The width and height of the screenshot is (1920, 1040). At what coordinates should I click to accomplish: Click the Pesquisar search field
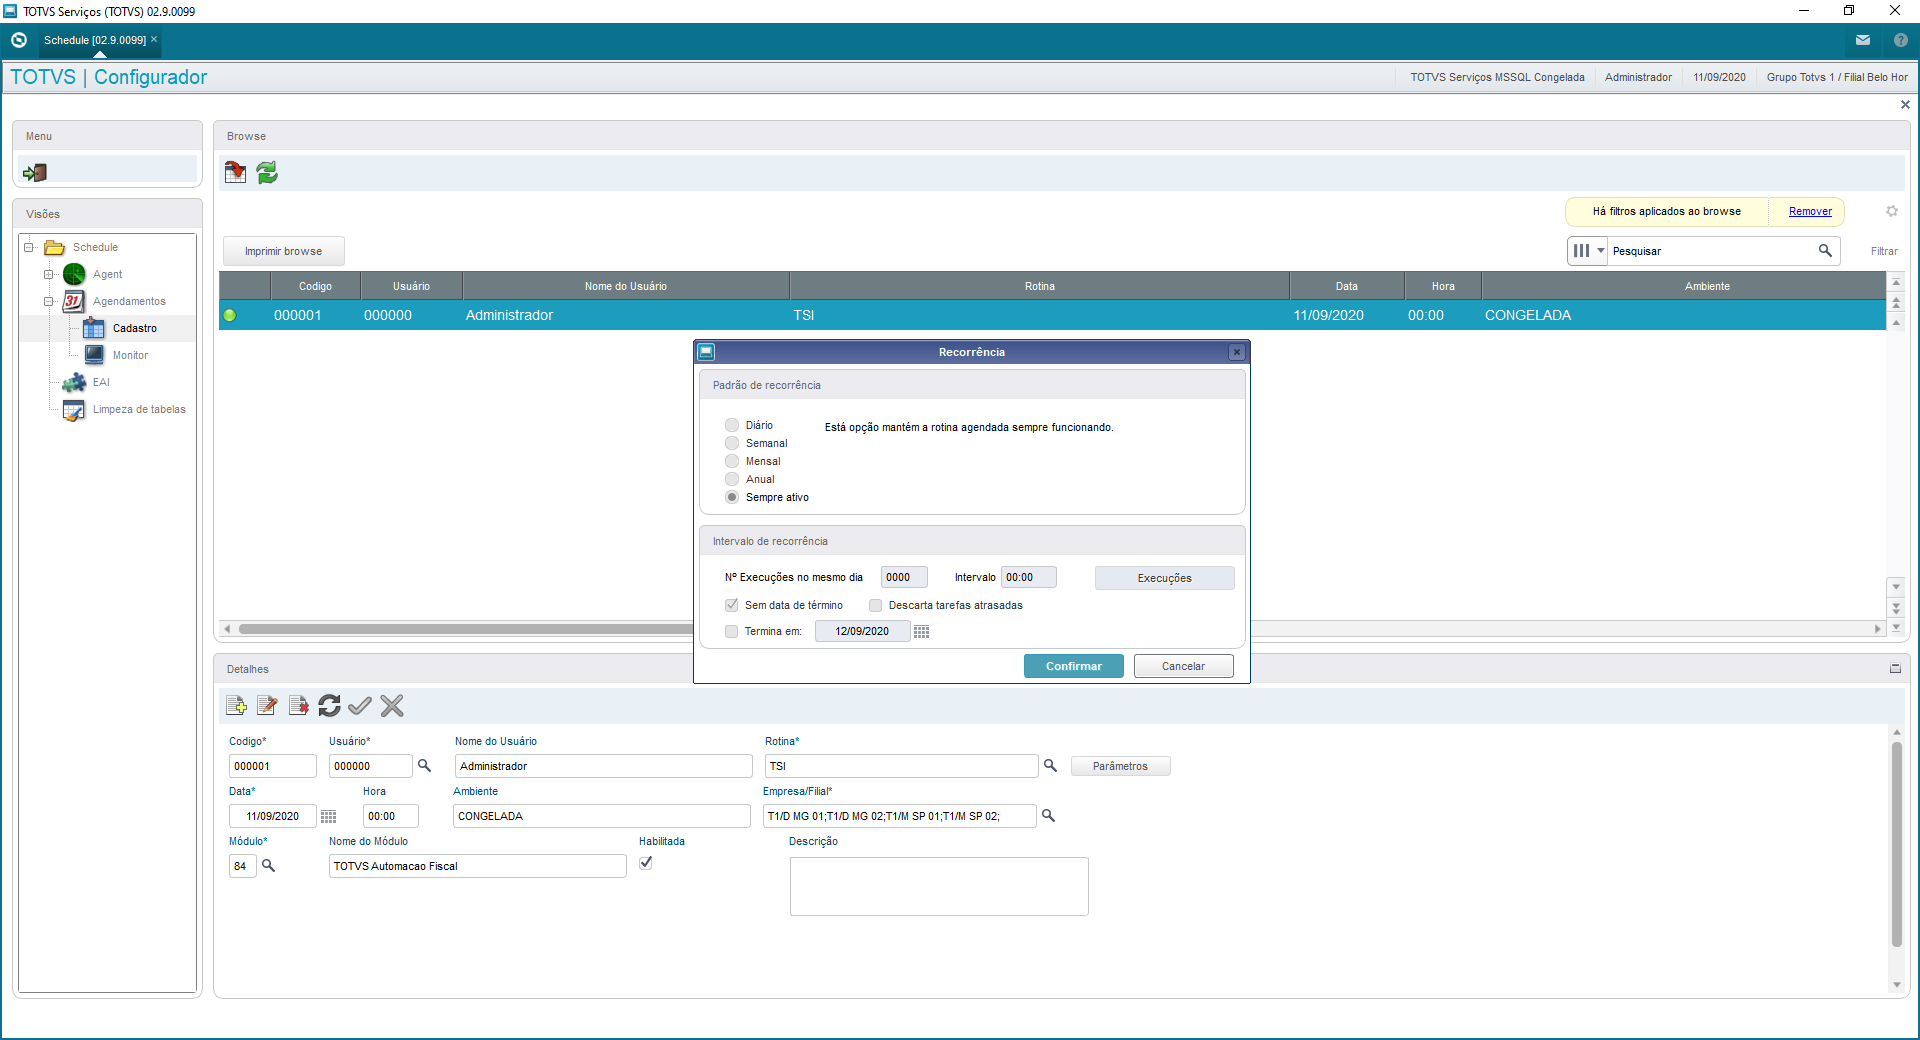click(1712, 251)
